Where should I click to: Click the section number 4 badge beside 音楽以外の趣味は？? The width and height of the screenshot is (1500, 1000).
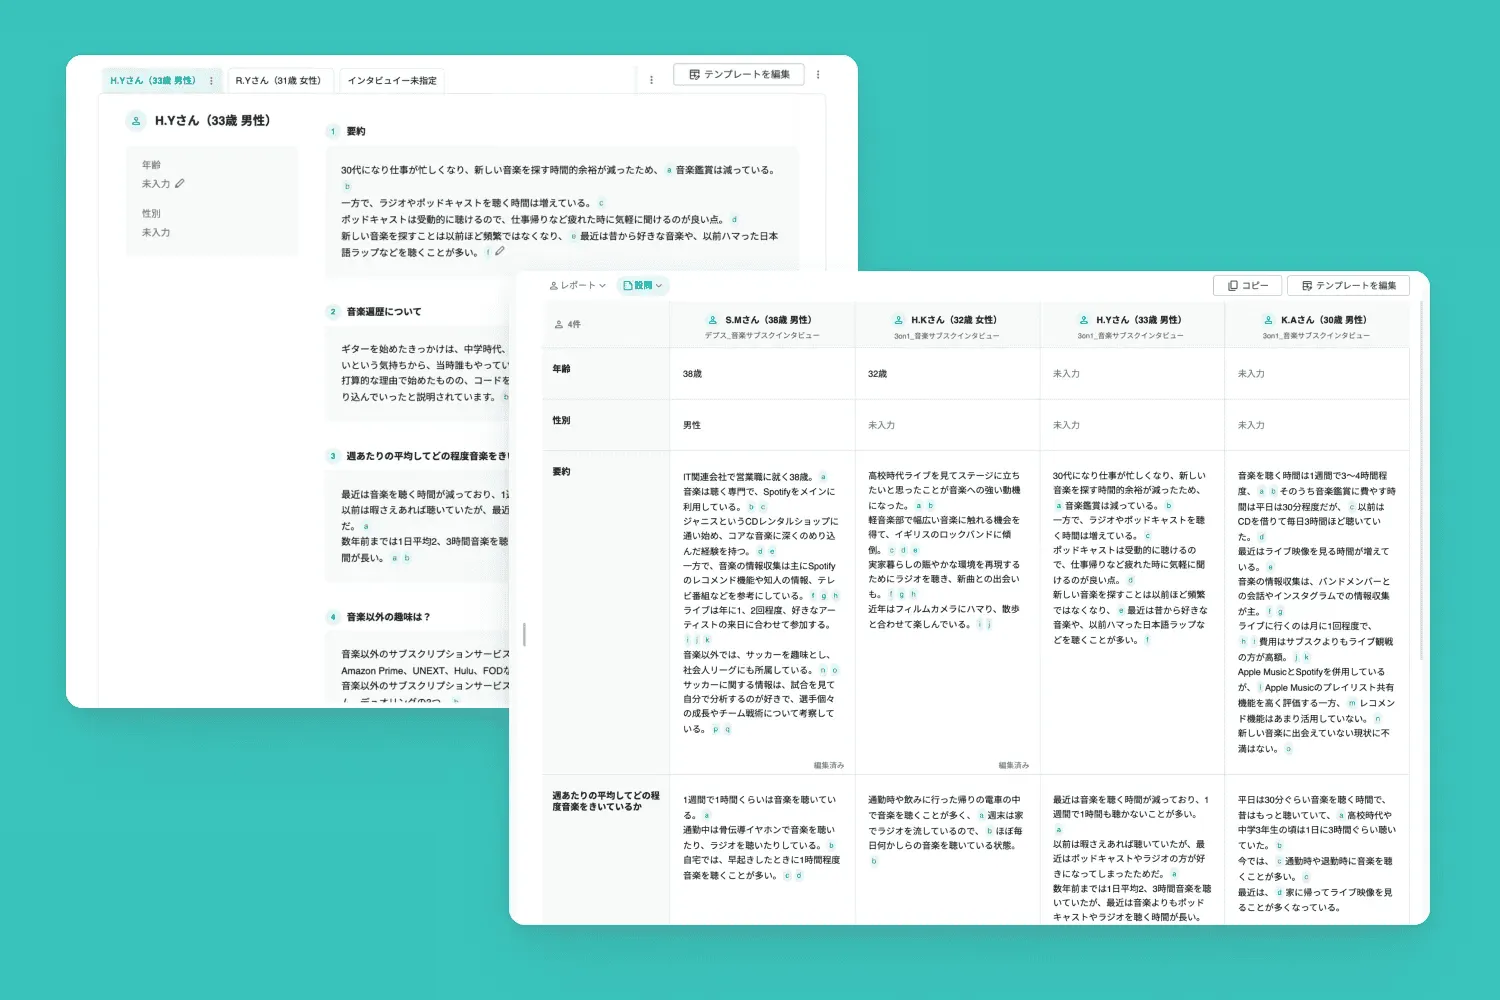pos(333,617)
